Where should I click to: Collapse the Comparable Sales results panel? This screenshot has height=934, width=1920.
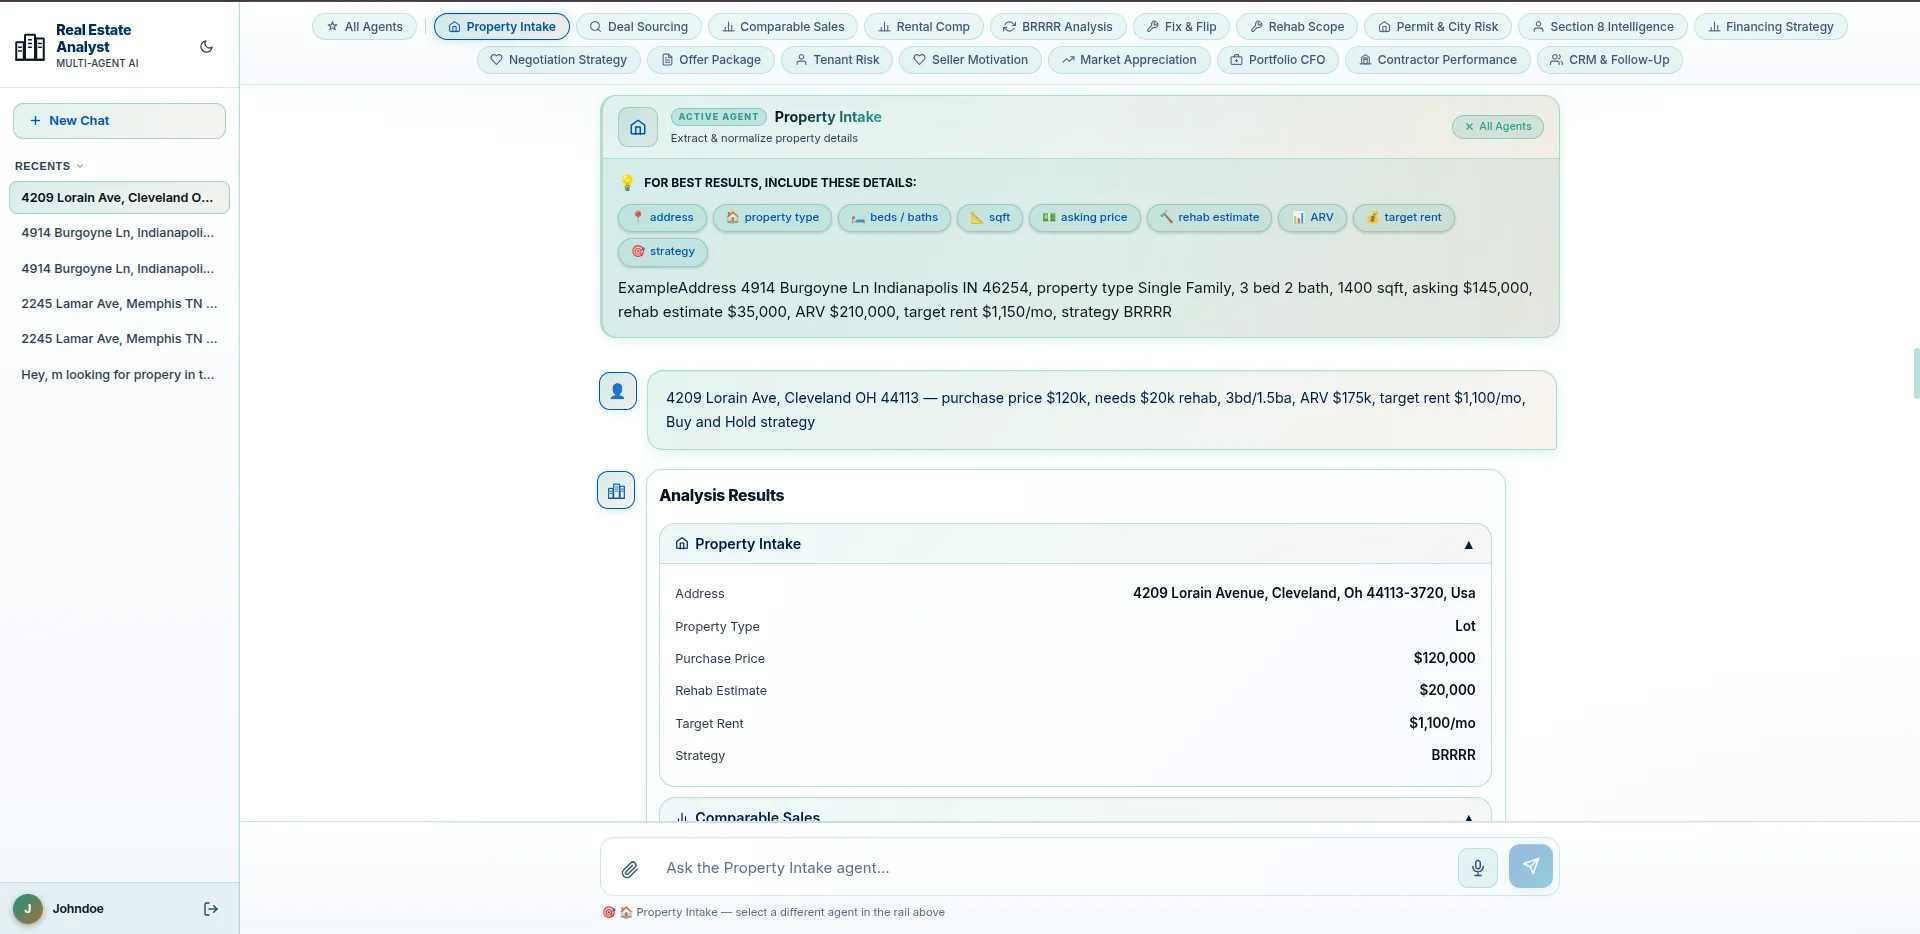click(1468, 817)
